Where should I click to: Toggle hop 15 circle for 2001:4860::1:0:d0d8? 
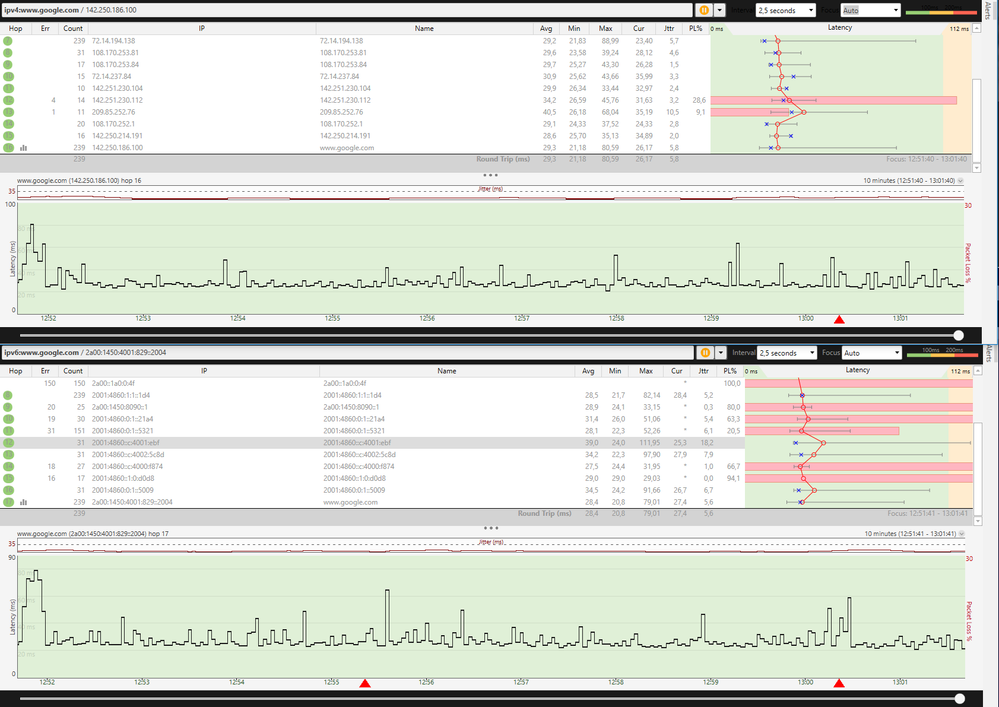click(8, 478)
